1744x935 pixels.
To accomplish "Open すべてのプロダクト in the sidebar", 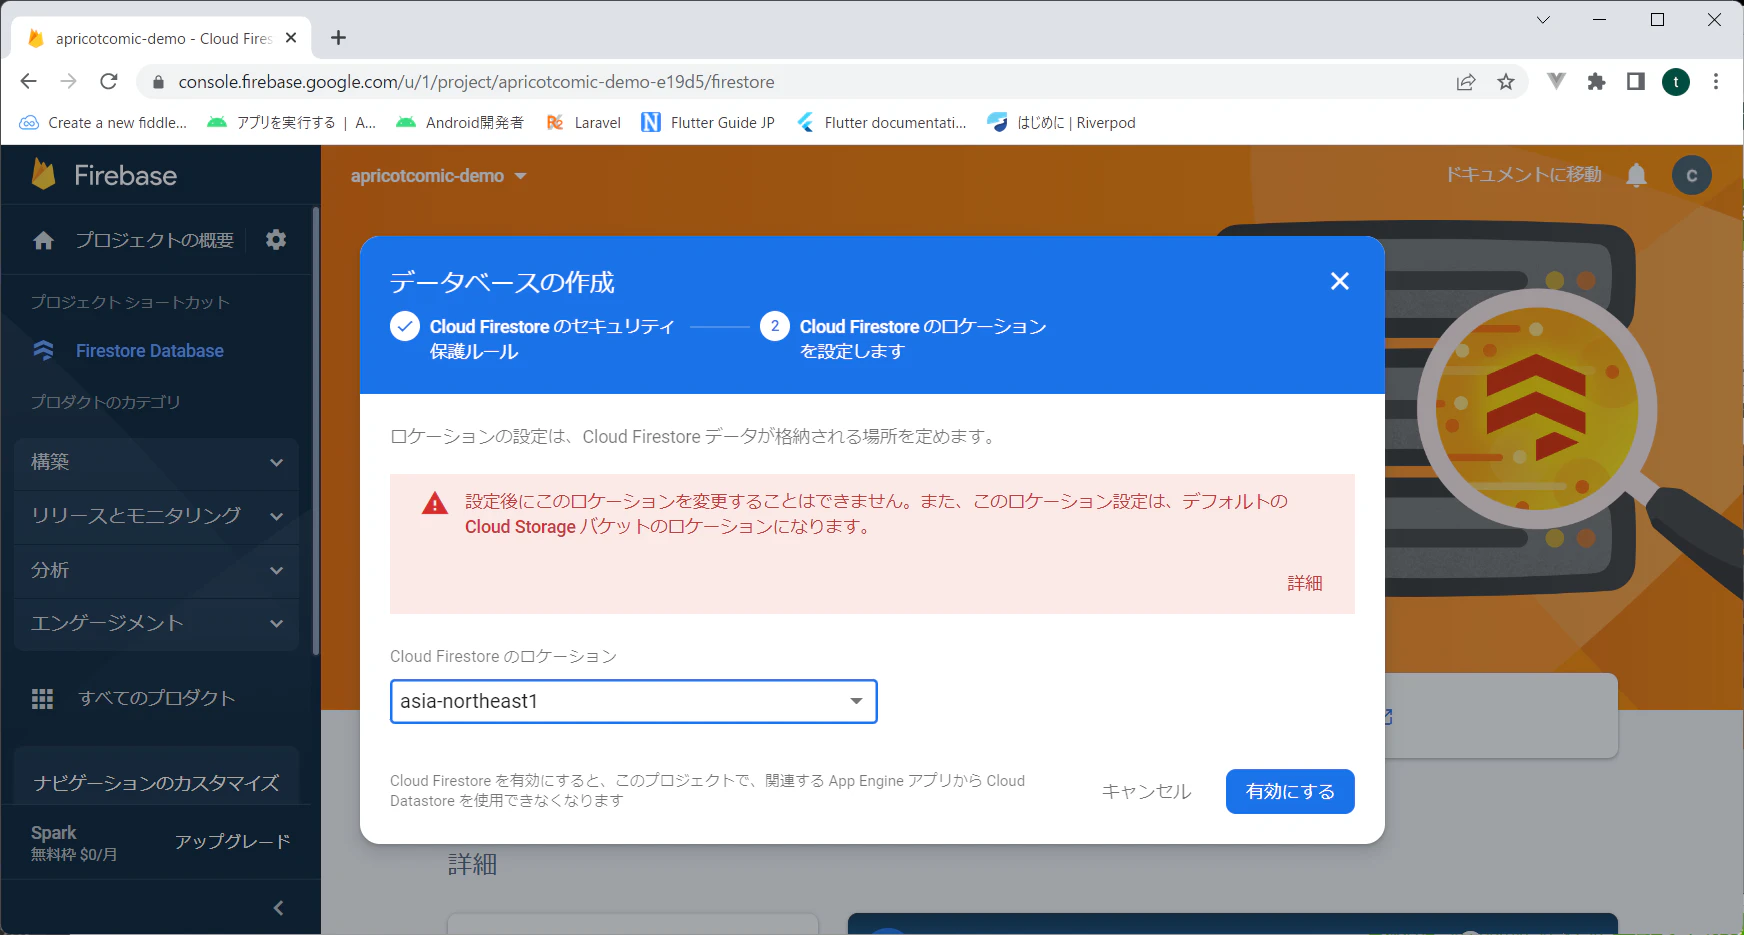I will pyautogui.click(x=157, y=698).
